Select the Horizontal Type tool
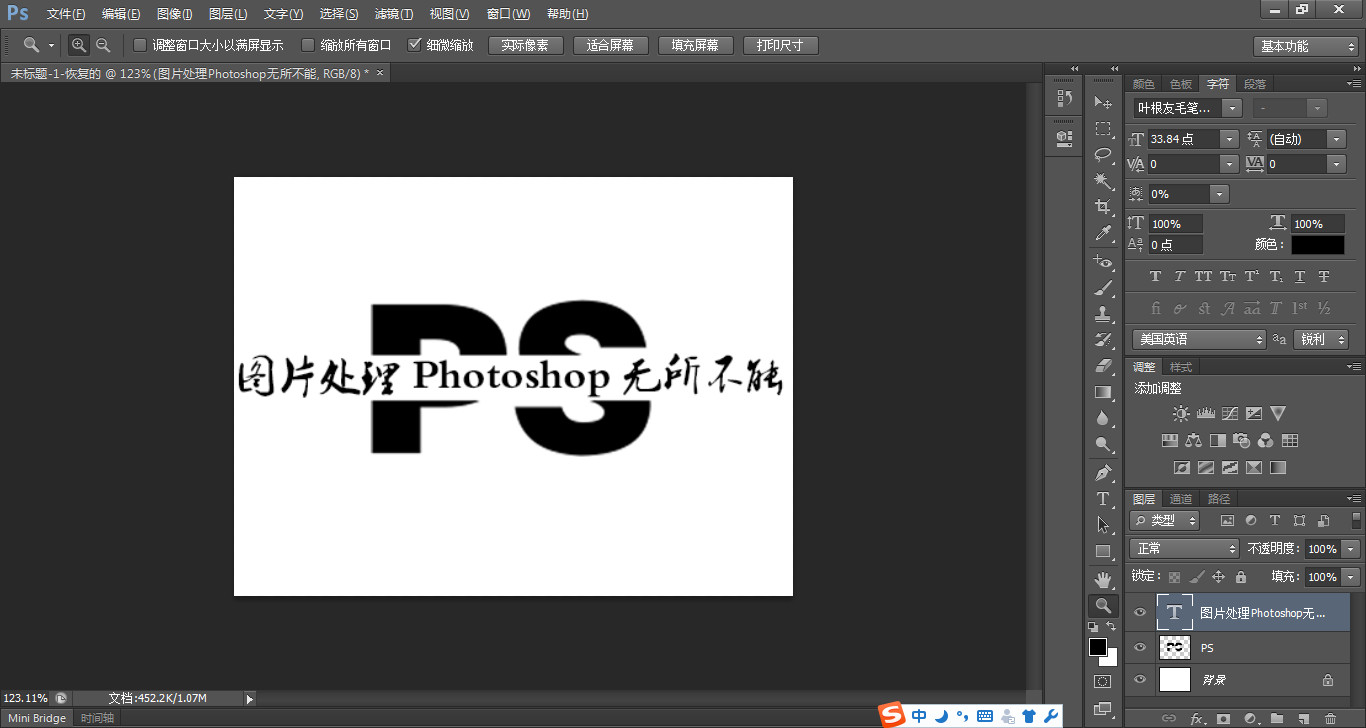Viewport: 1366px width, 728px height. [1103, 498]
